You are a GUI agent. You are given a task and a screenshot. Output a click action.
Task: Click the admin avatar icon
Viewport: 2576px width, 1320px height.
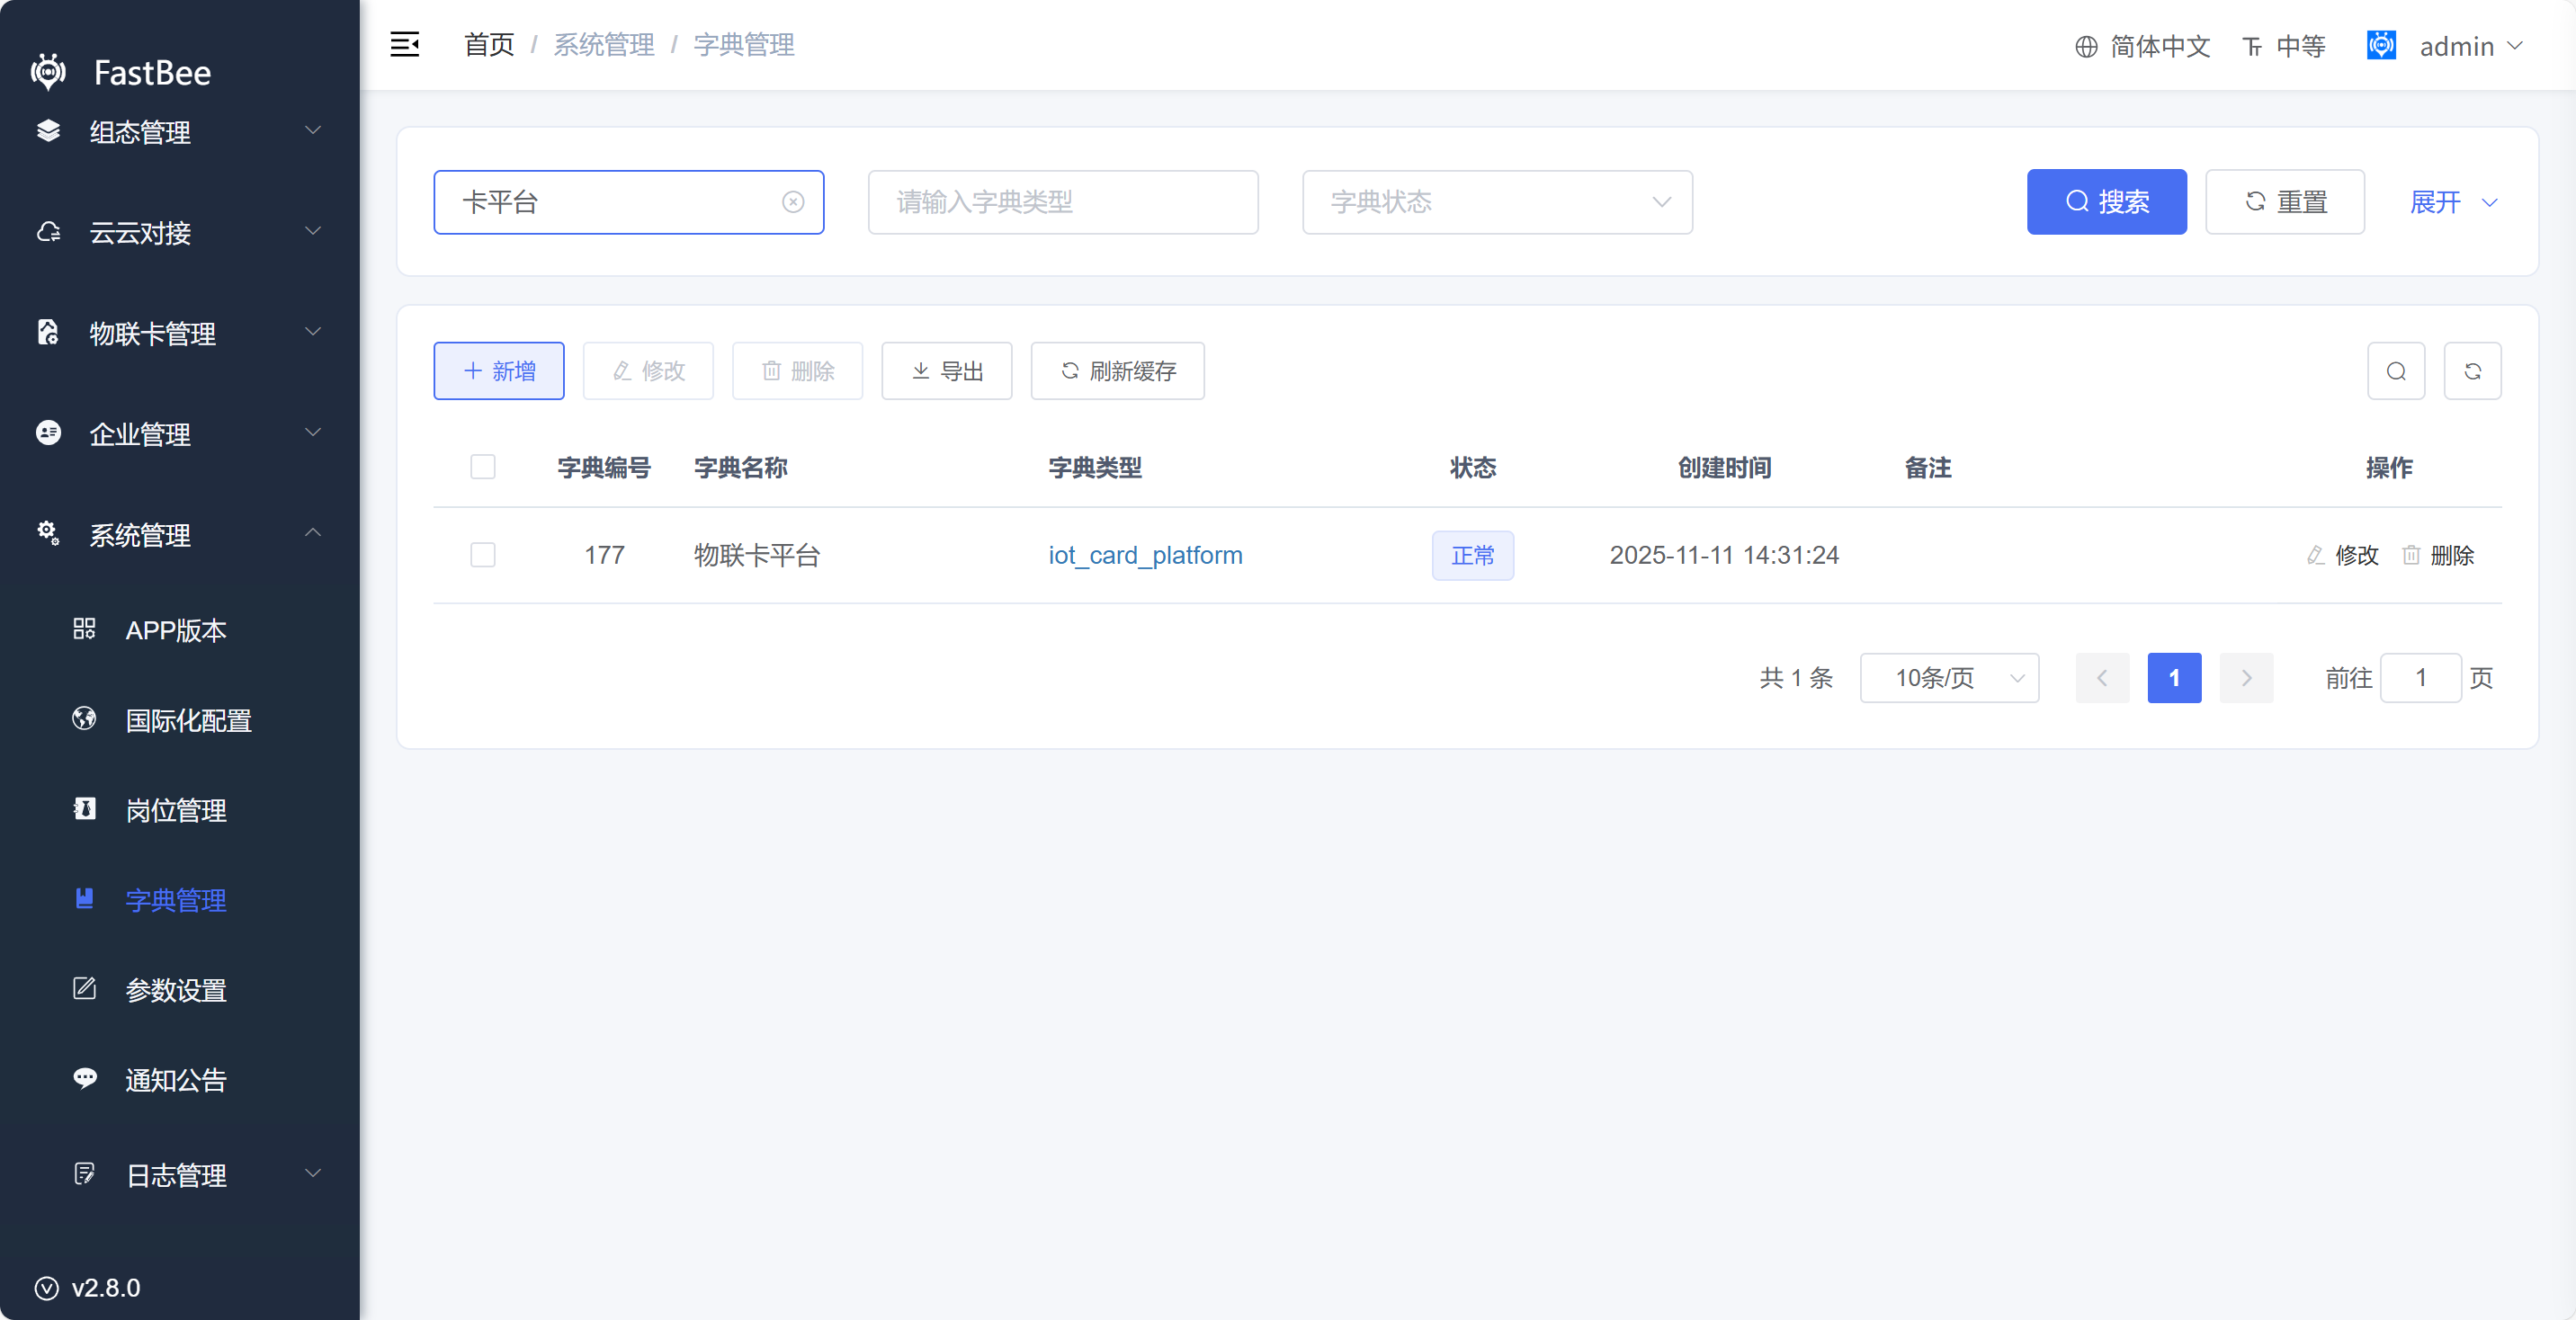click(x=2381, y=46)
